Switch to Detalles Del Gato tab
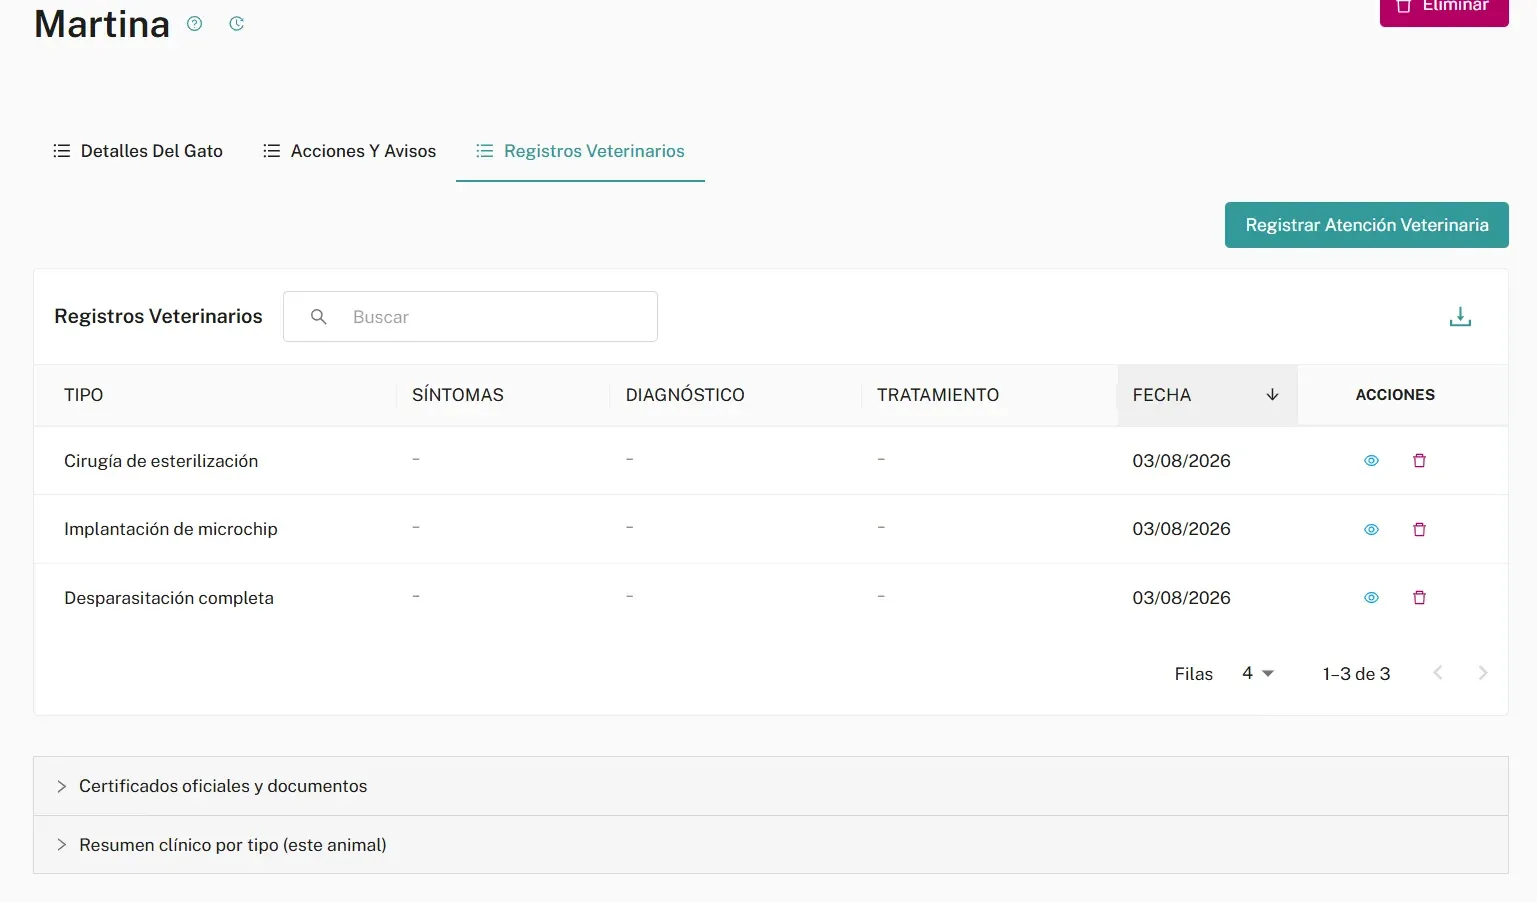Image resolution: width=1537 pixels, height=902 pixels. click(x=138, y=151)
